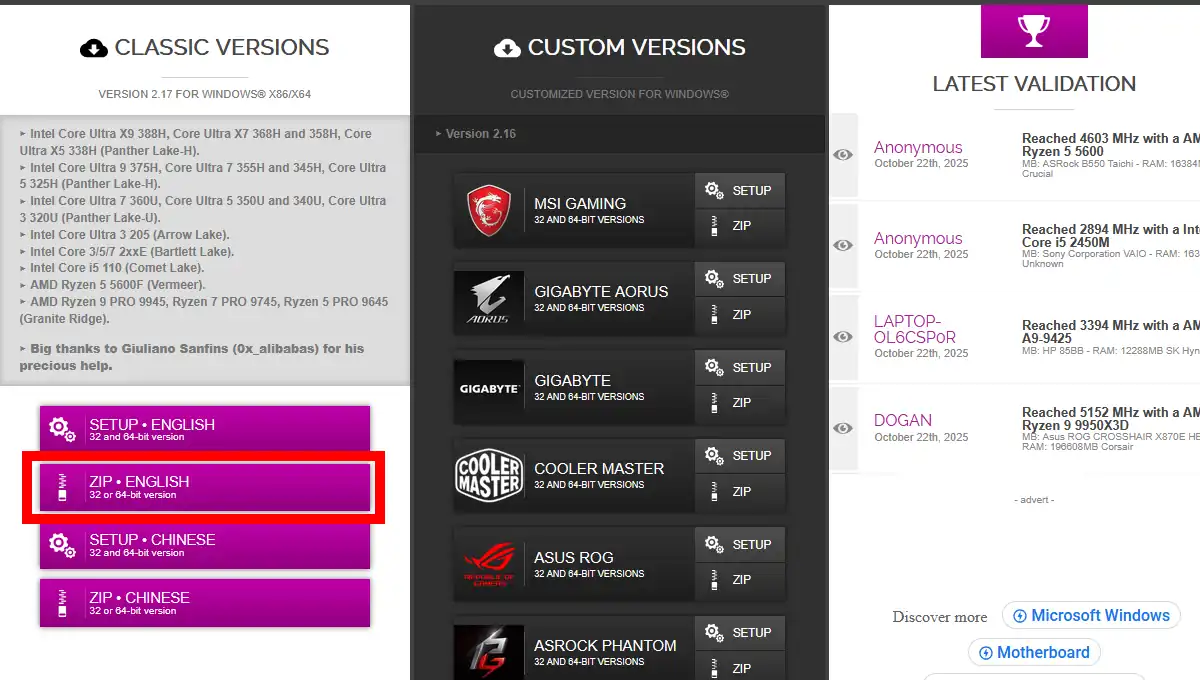The image size is (1200, 680).
Task: Click the Classic Versions cloud download icon
Action: pyautogui.click(x=94, y=48)
